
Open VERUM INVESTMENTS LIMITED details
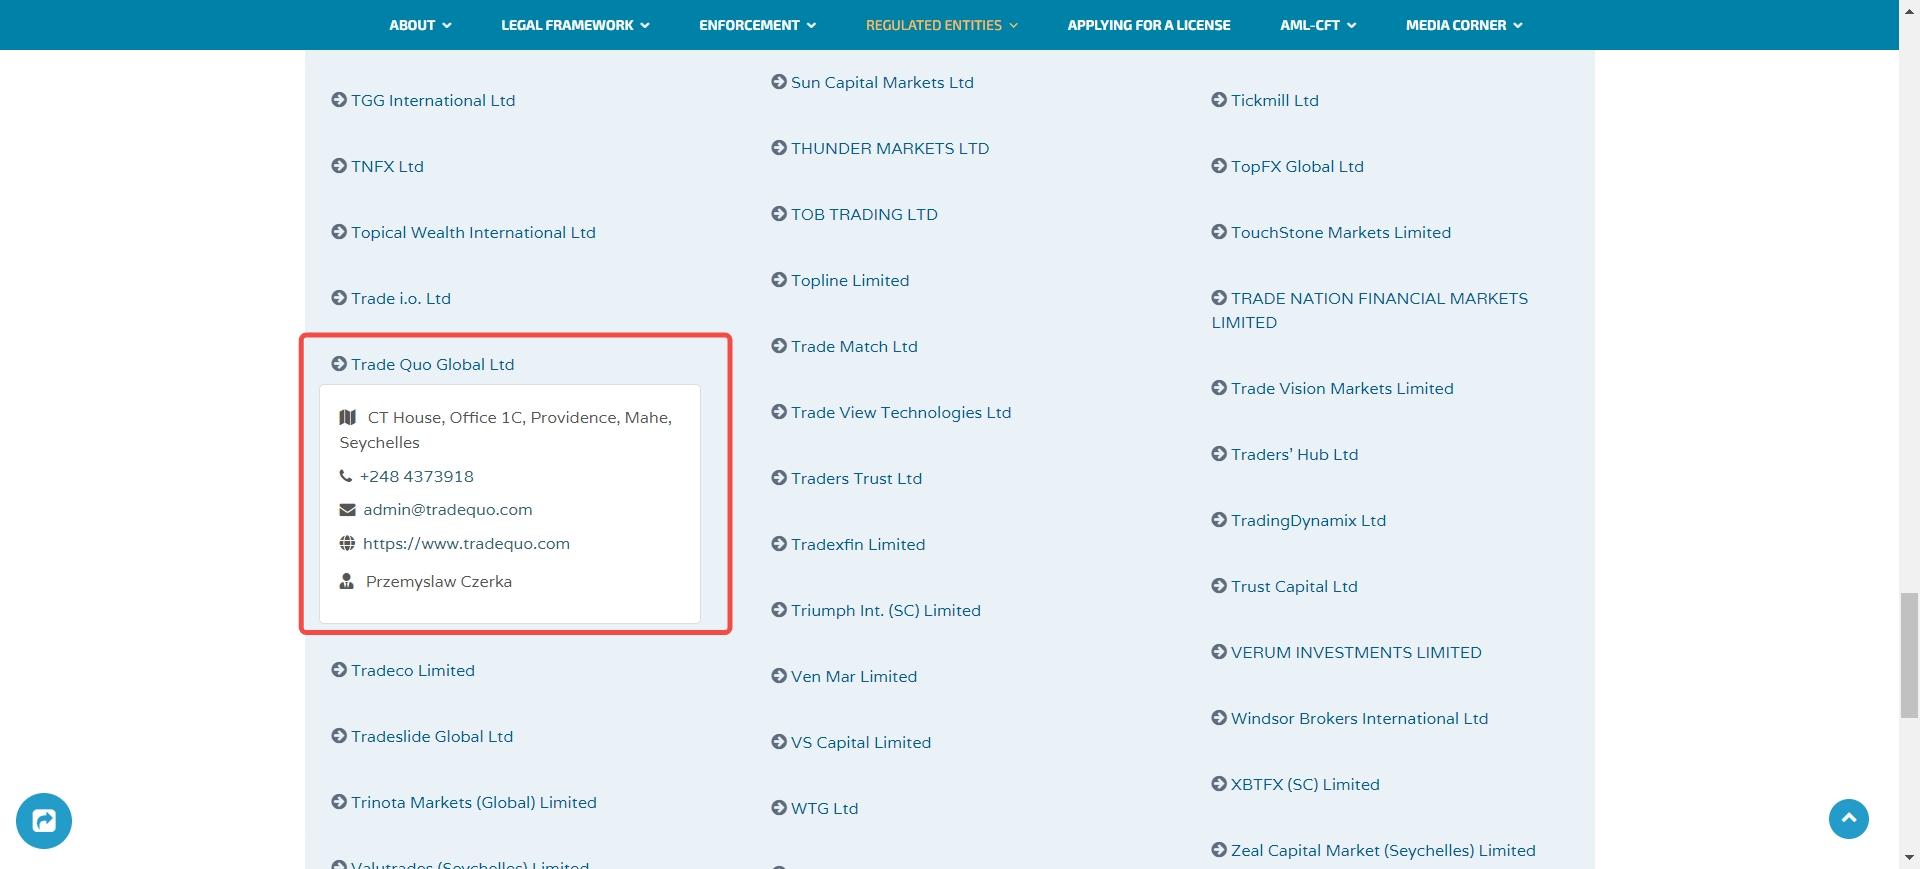coord(1346,652)
